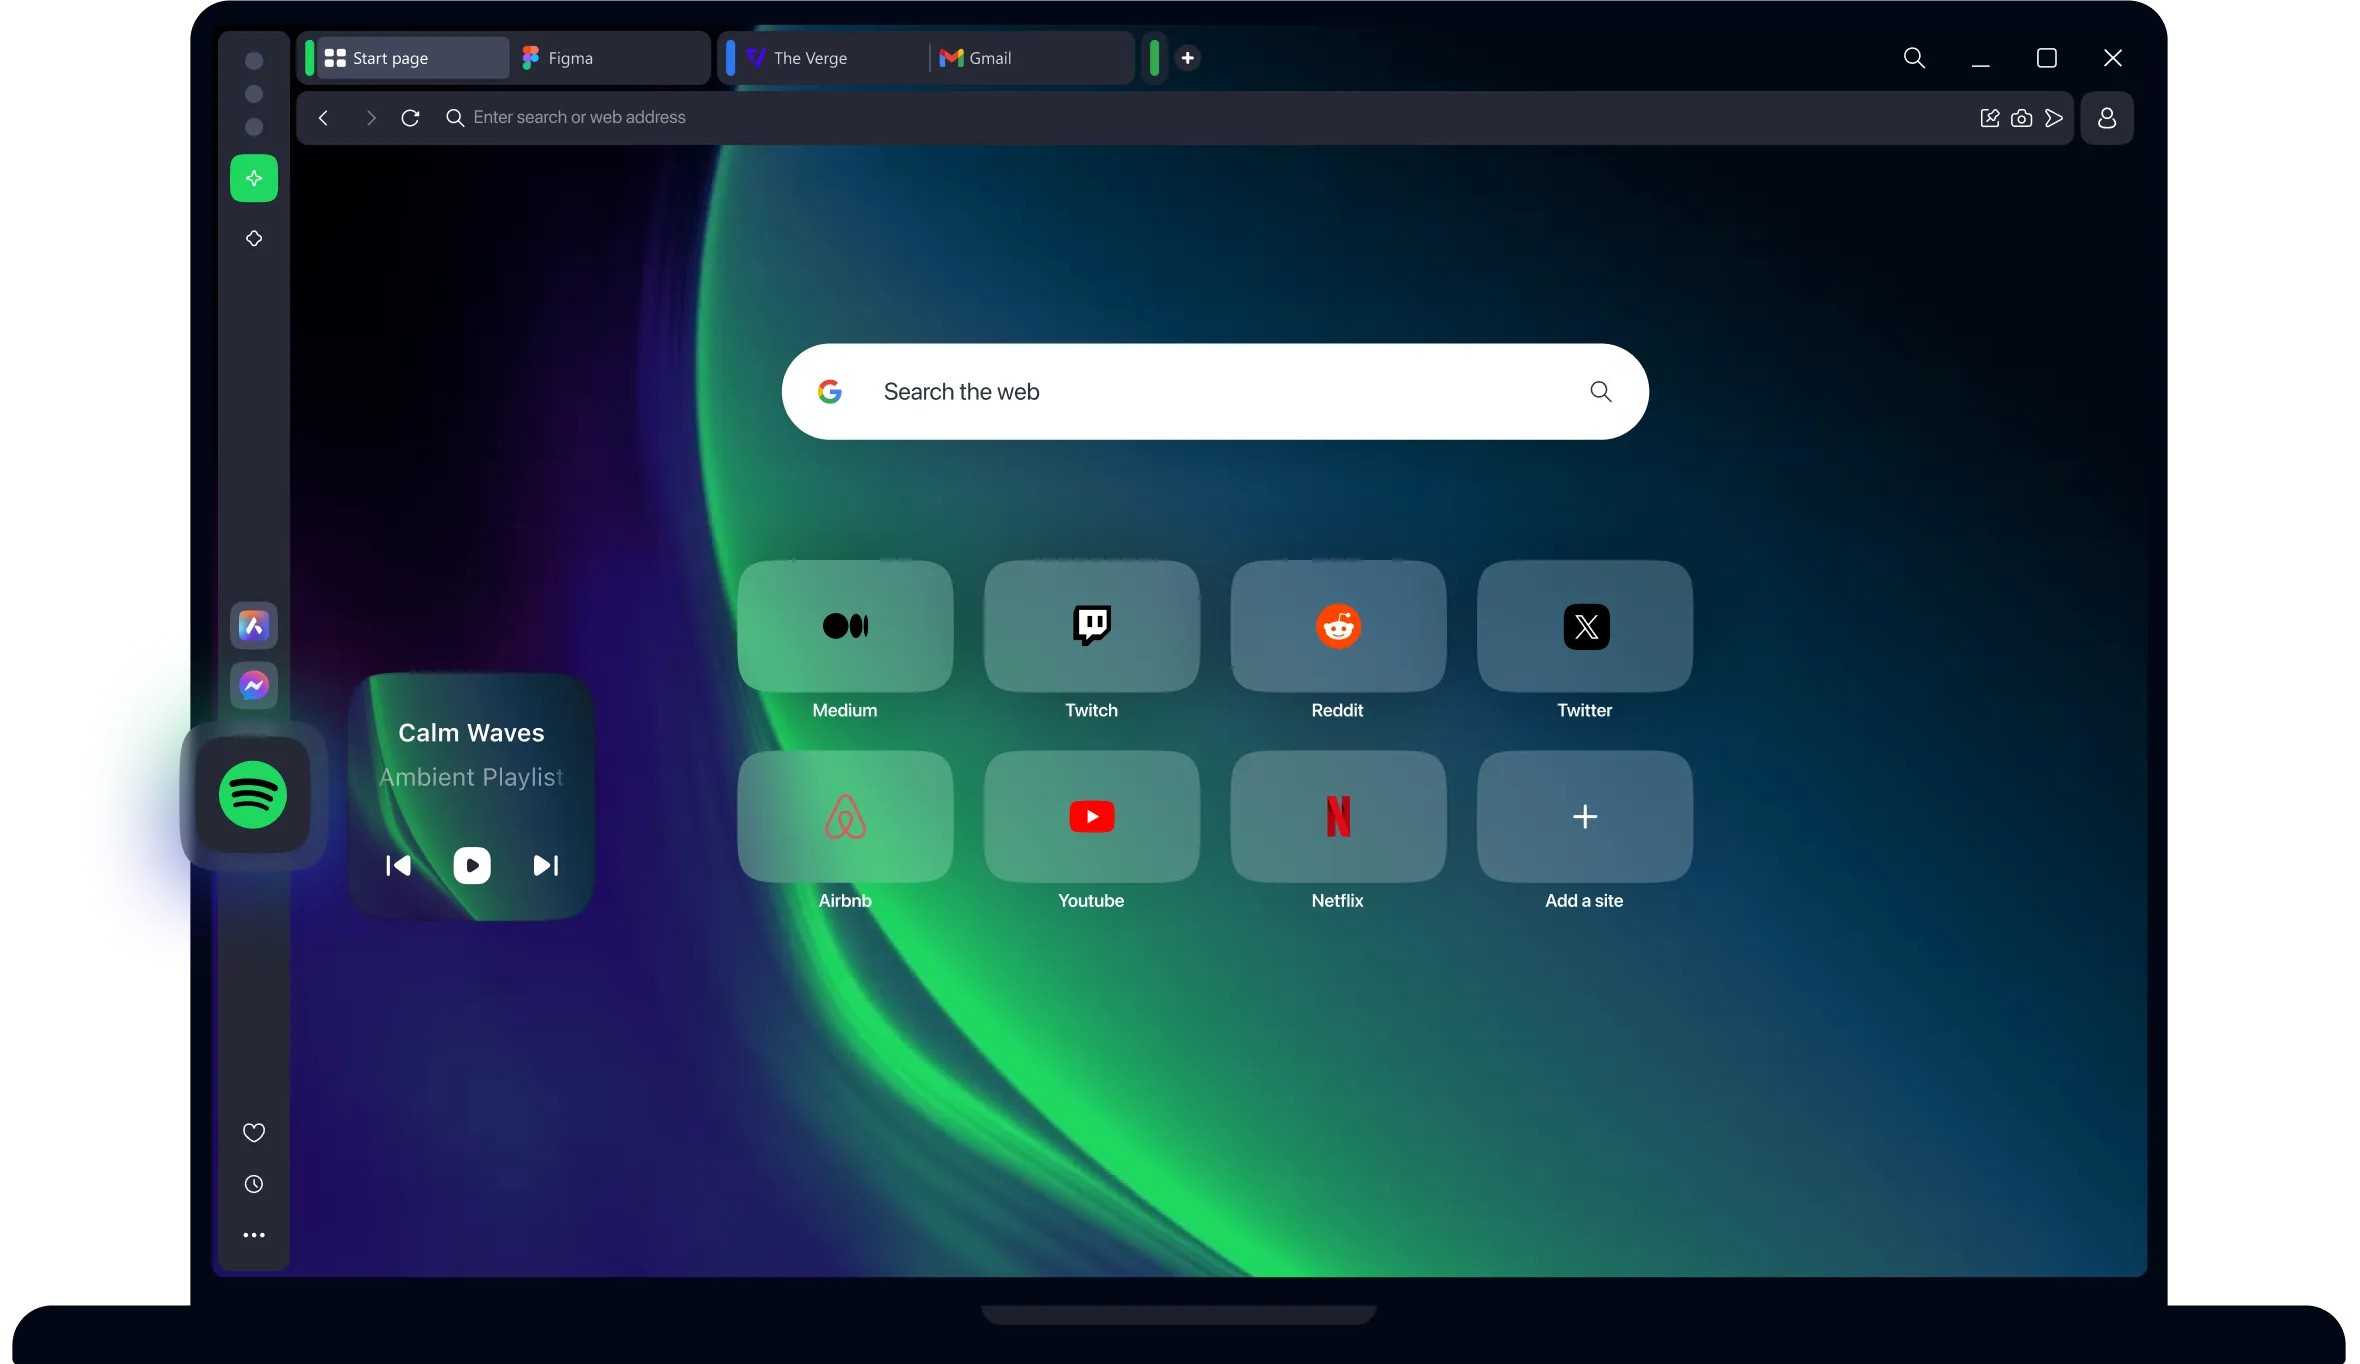Open the Airbnb speed dial tile

point(845,817)
